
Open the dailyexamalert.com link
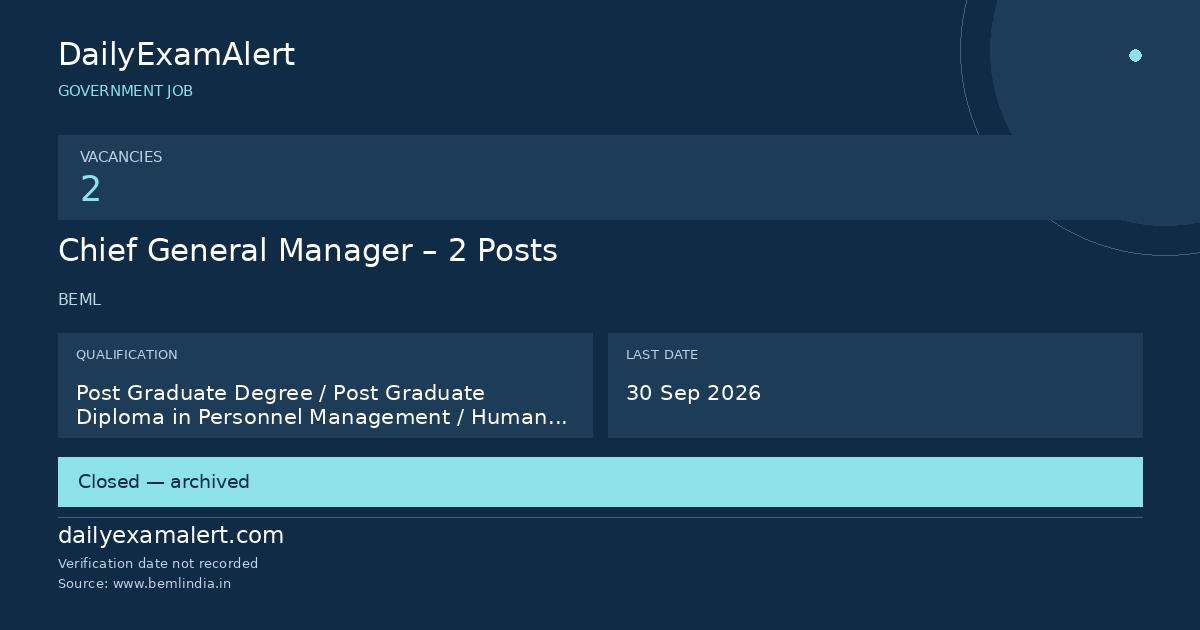(x=171, y=536)
